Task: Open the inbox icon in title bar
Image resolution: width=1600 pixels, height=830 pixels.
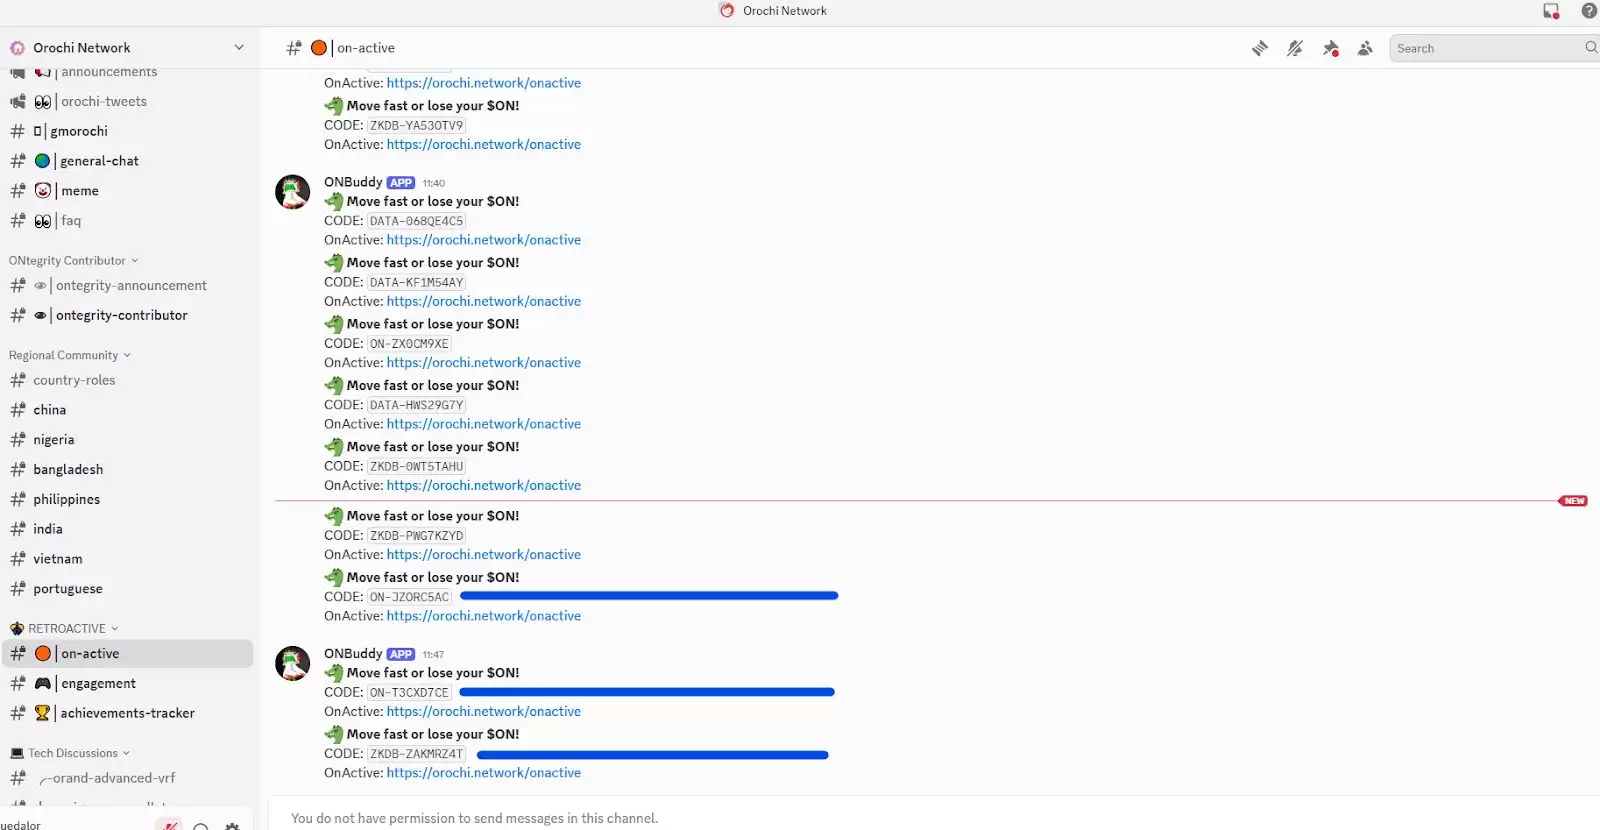Action: click(1551, 11)
